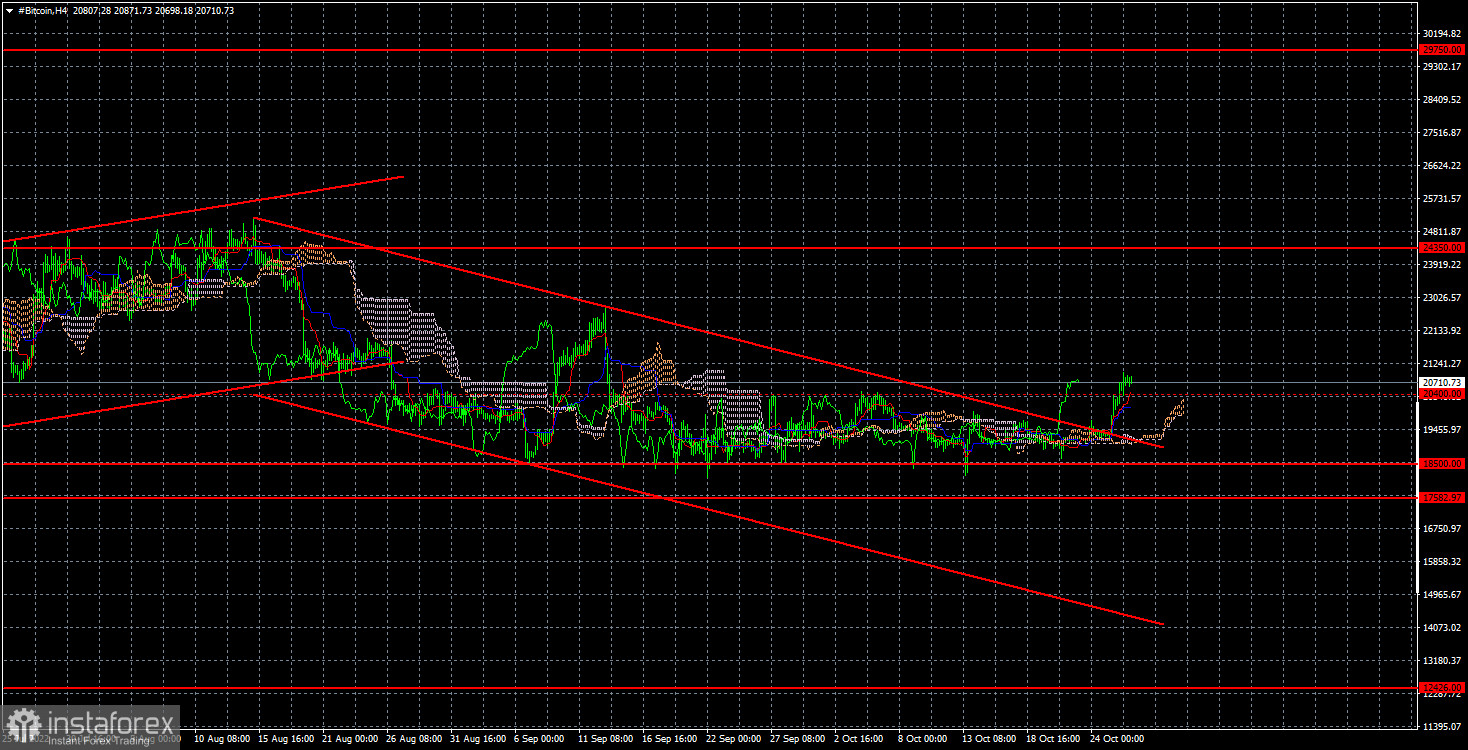Click the 28409.52 price axis value

click(1442, 99)
